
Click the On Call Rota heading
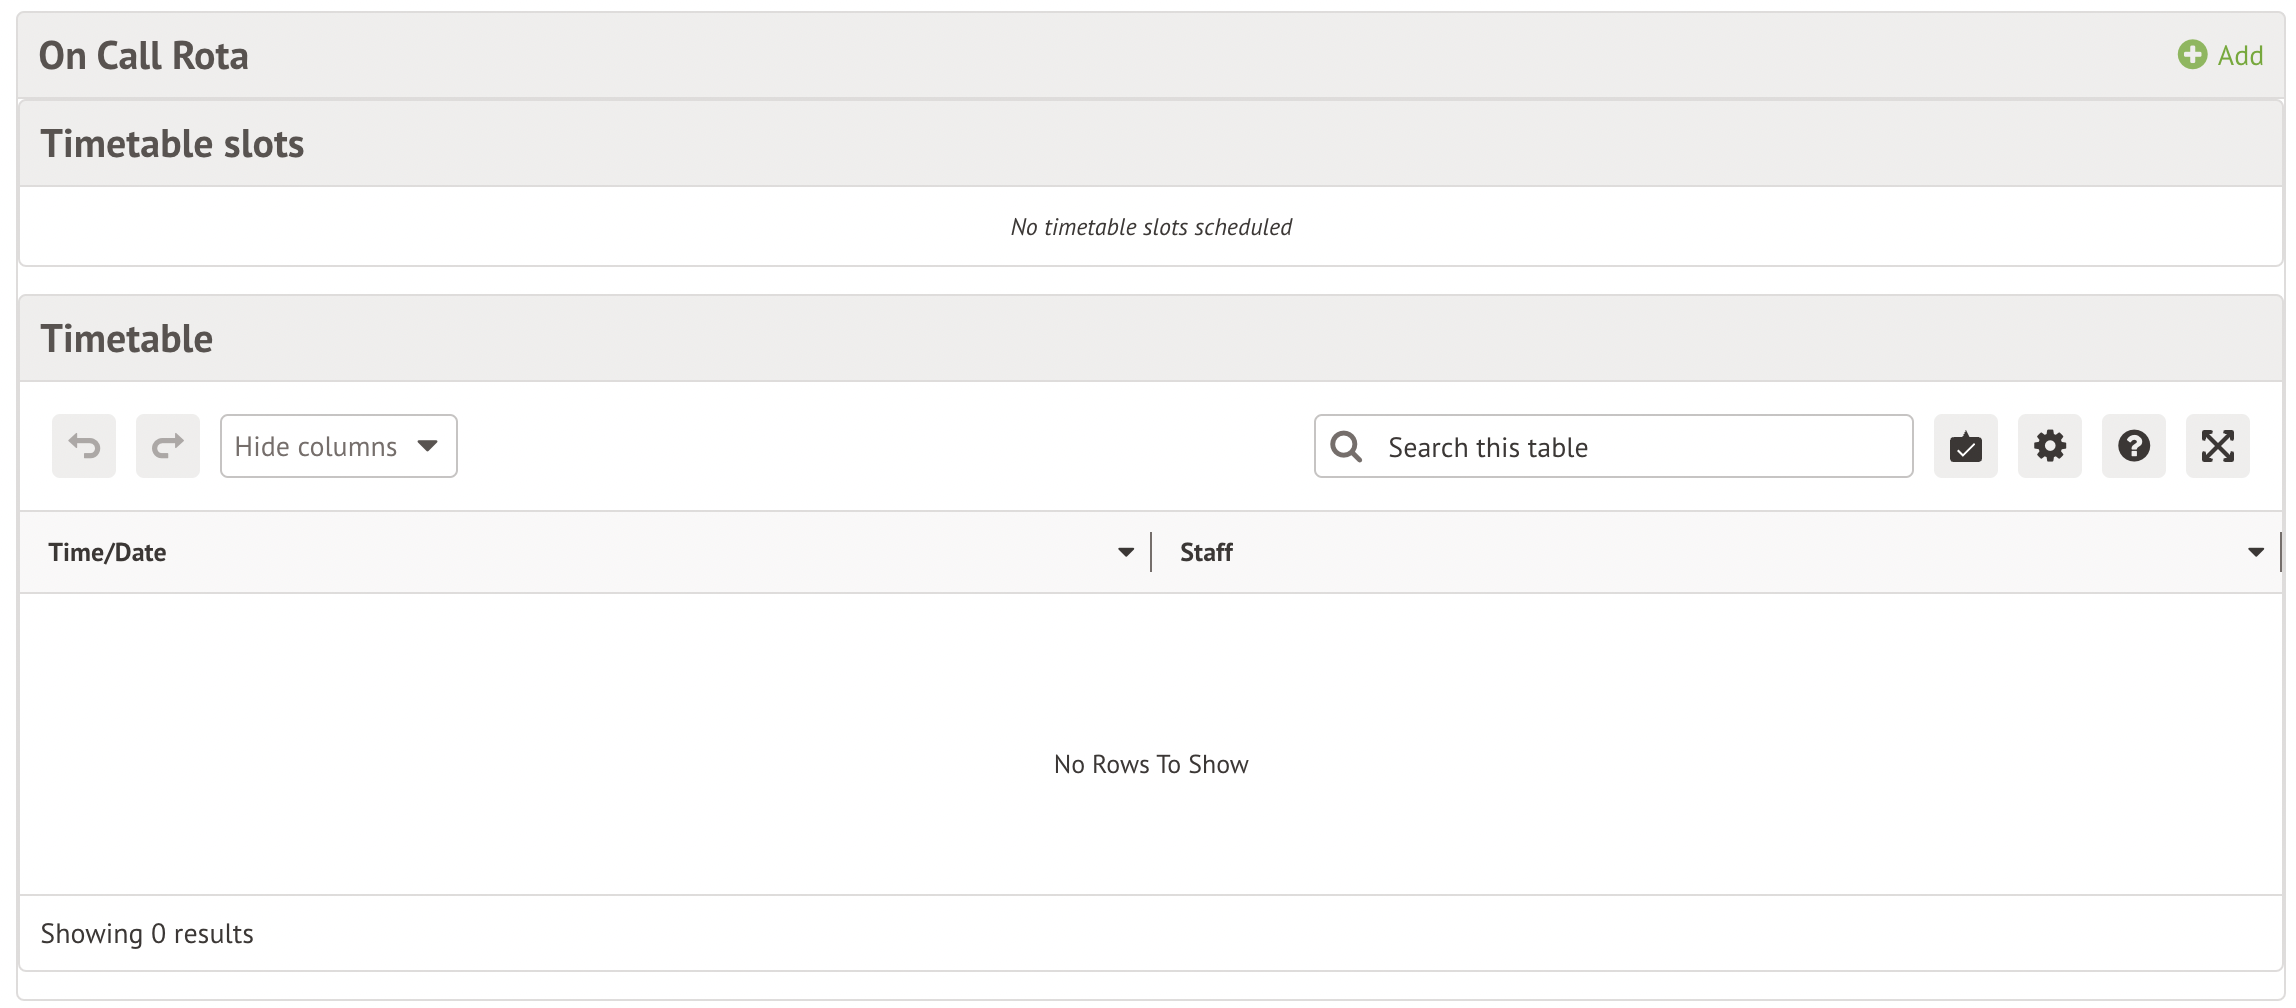tap(144, 56)
